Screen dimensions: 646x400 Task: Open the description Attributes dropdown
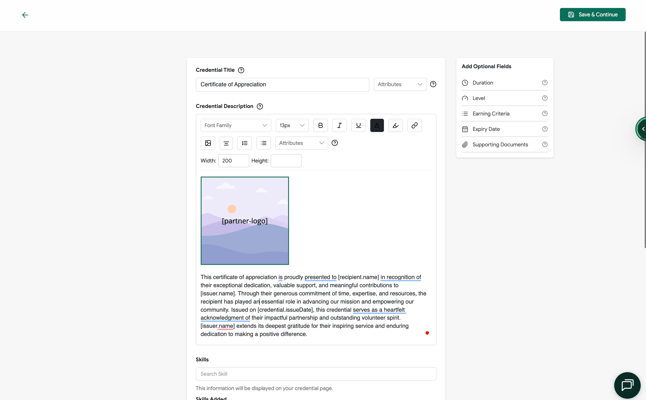pyautogui.click(x=302, y=143)
